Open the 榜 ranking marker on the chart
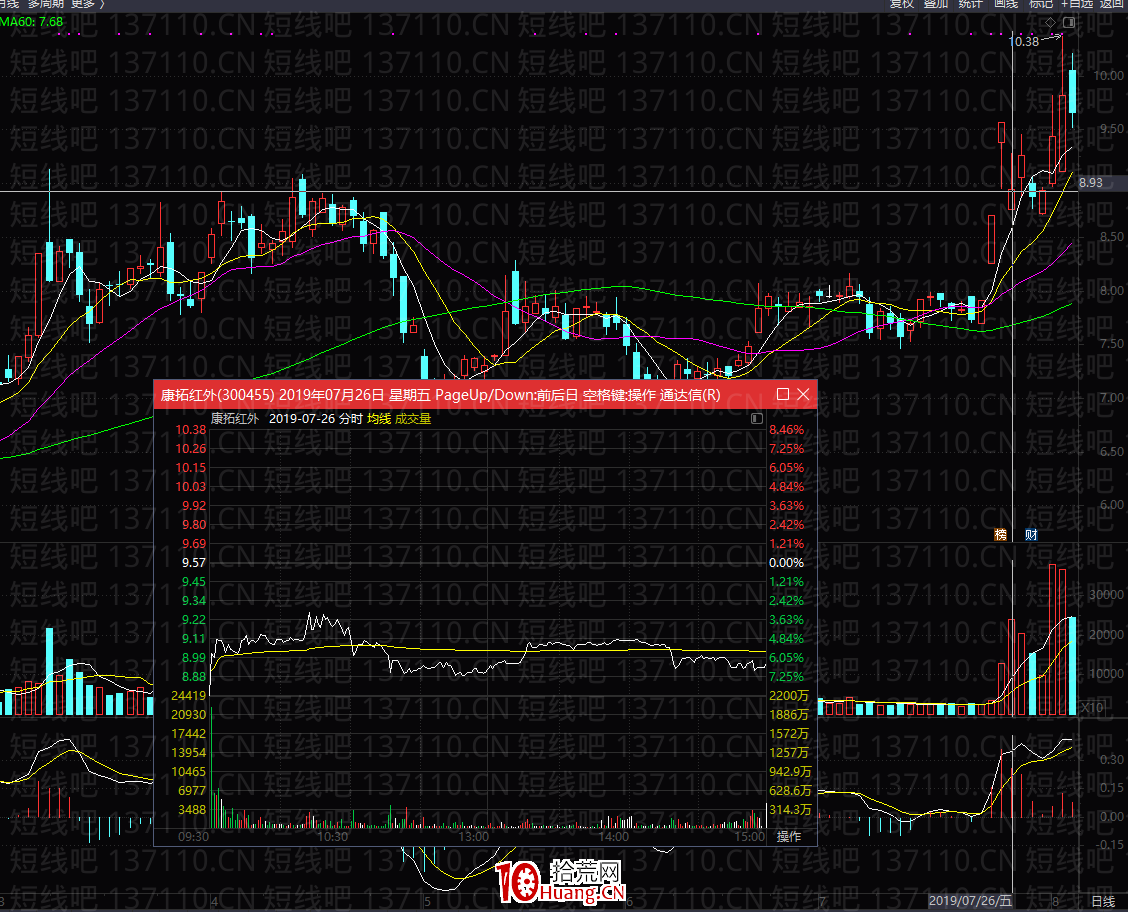The image size is (1128, 912). [x=1000, y=534]
